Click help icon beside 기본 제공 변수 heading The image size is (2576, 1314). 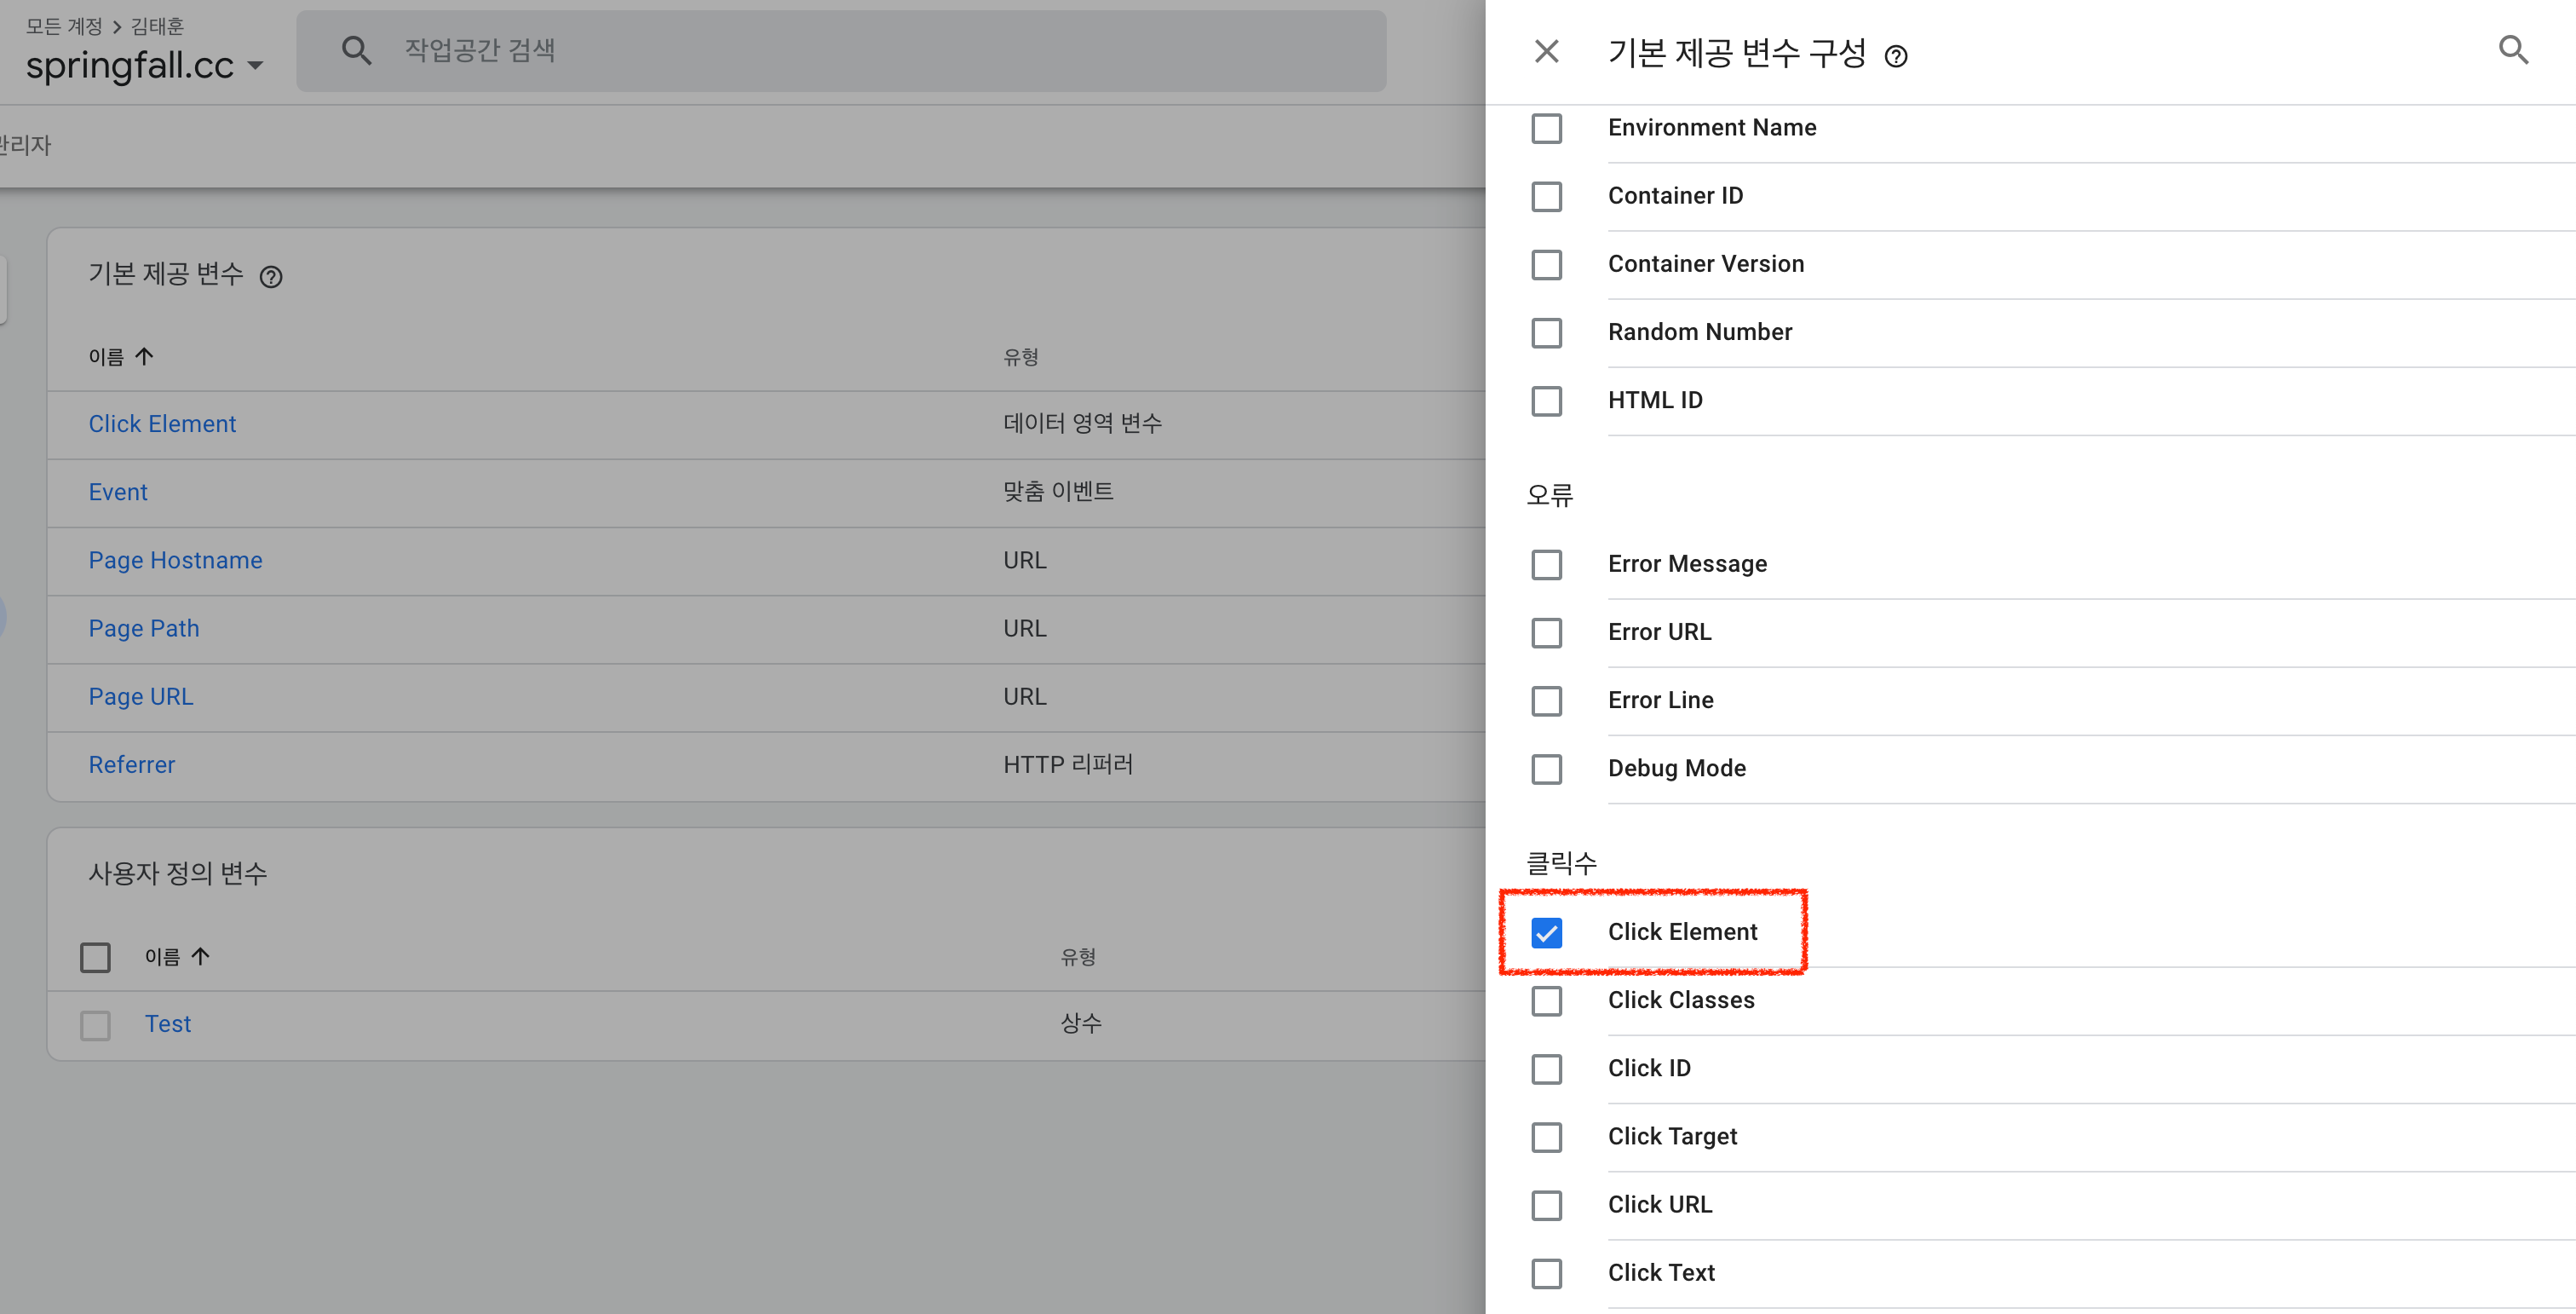click(271, 277)
